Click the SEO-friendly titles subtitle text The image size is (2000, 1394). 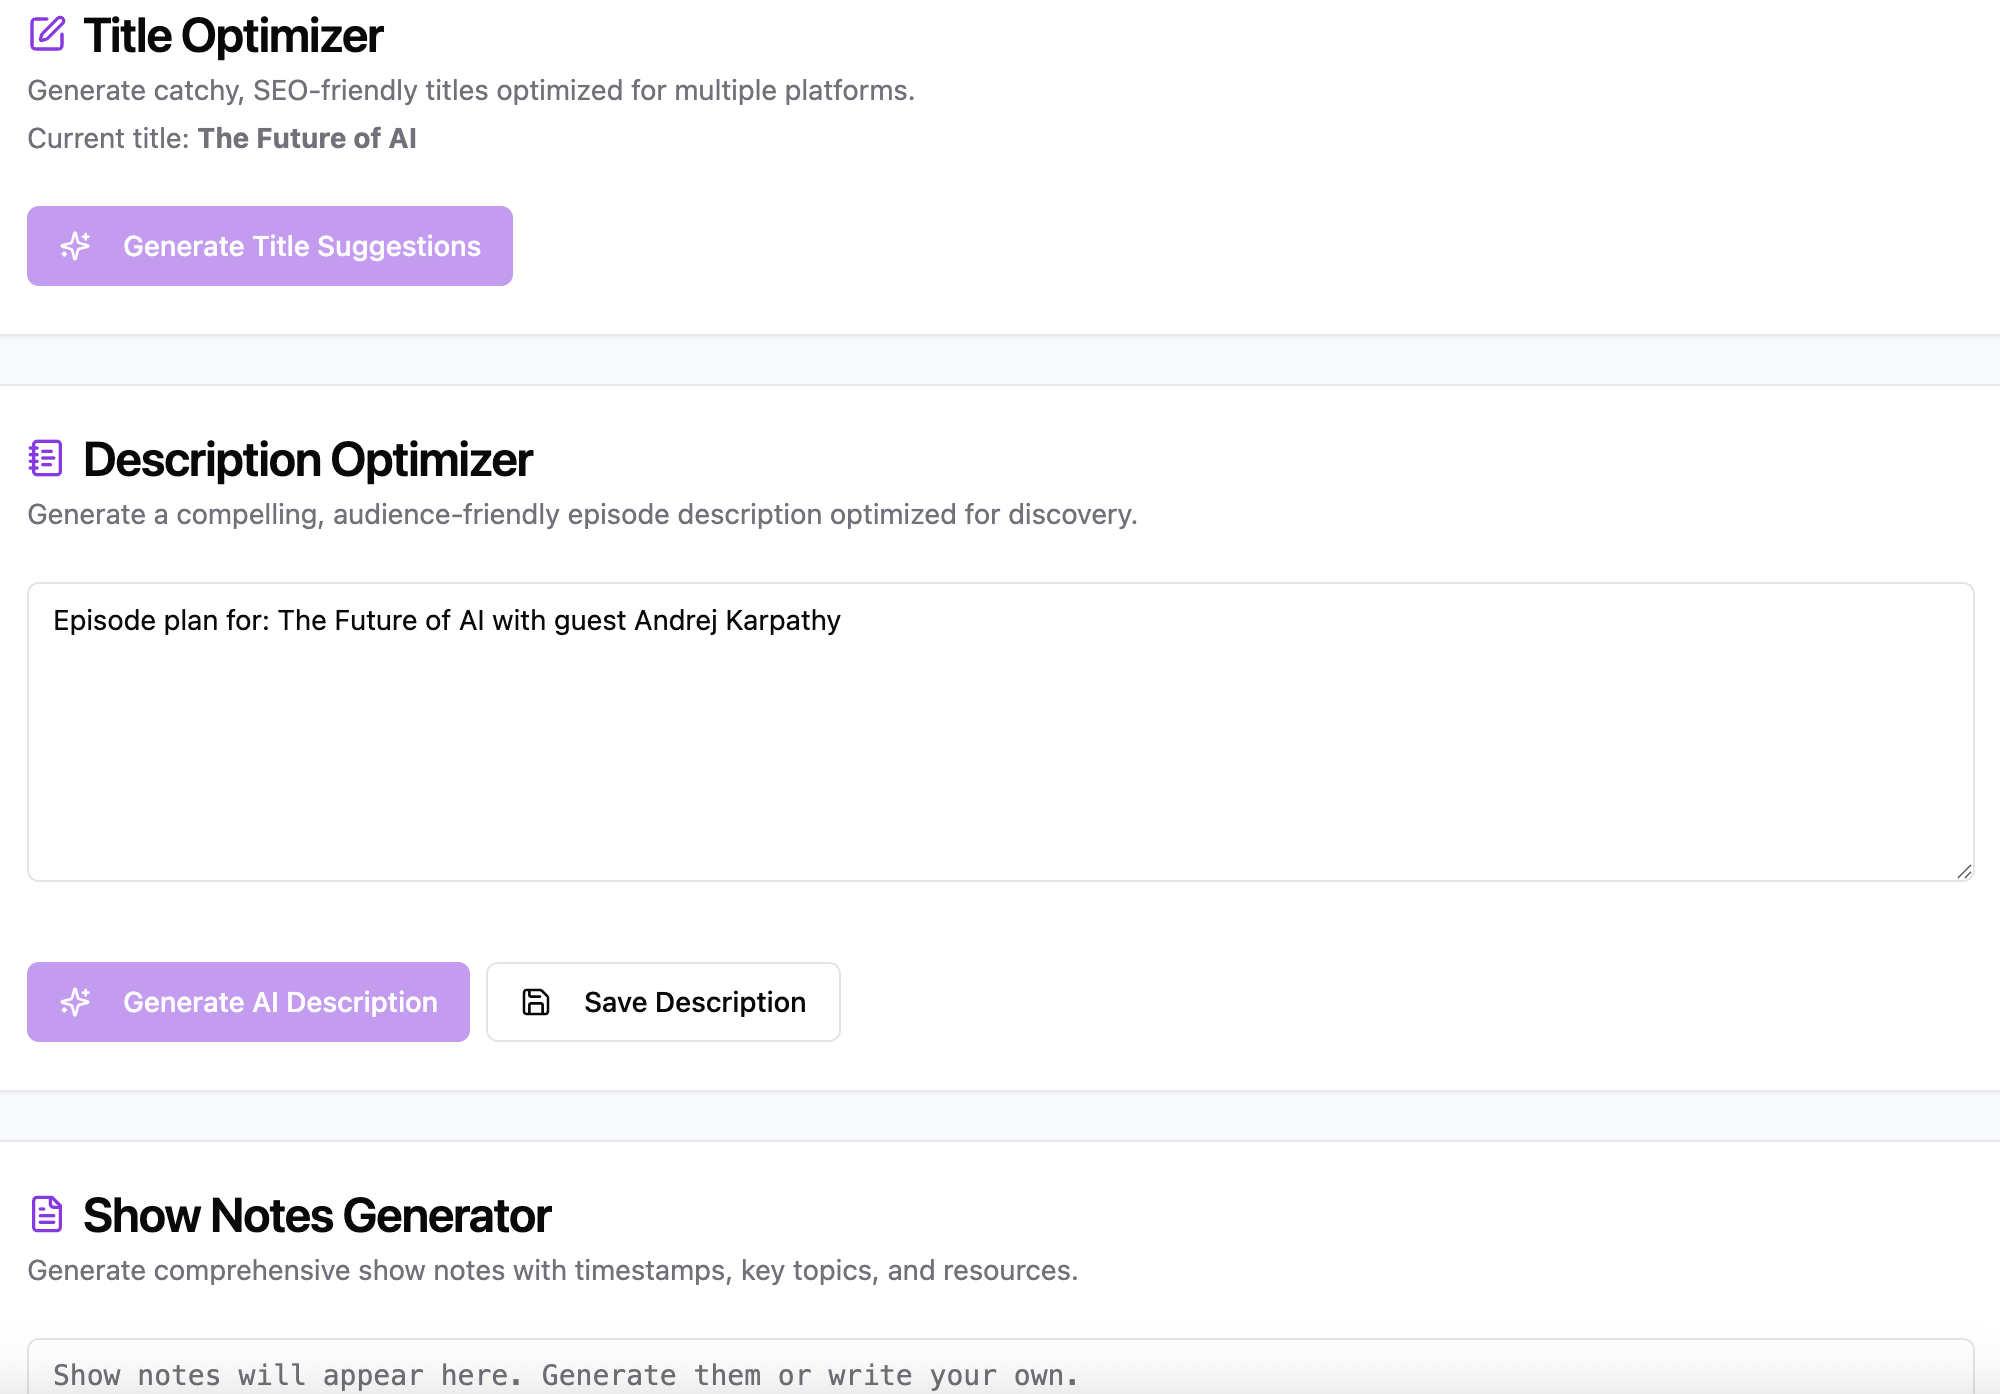pos(471,90)
